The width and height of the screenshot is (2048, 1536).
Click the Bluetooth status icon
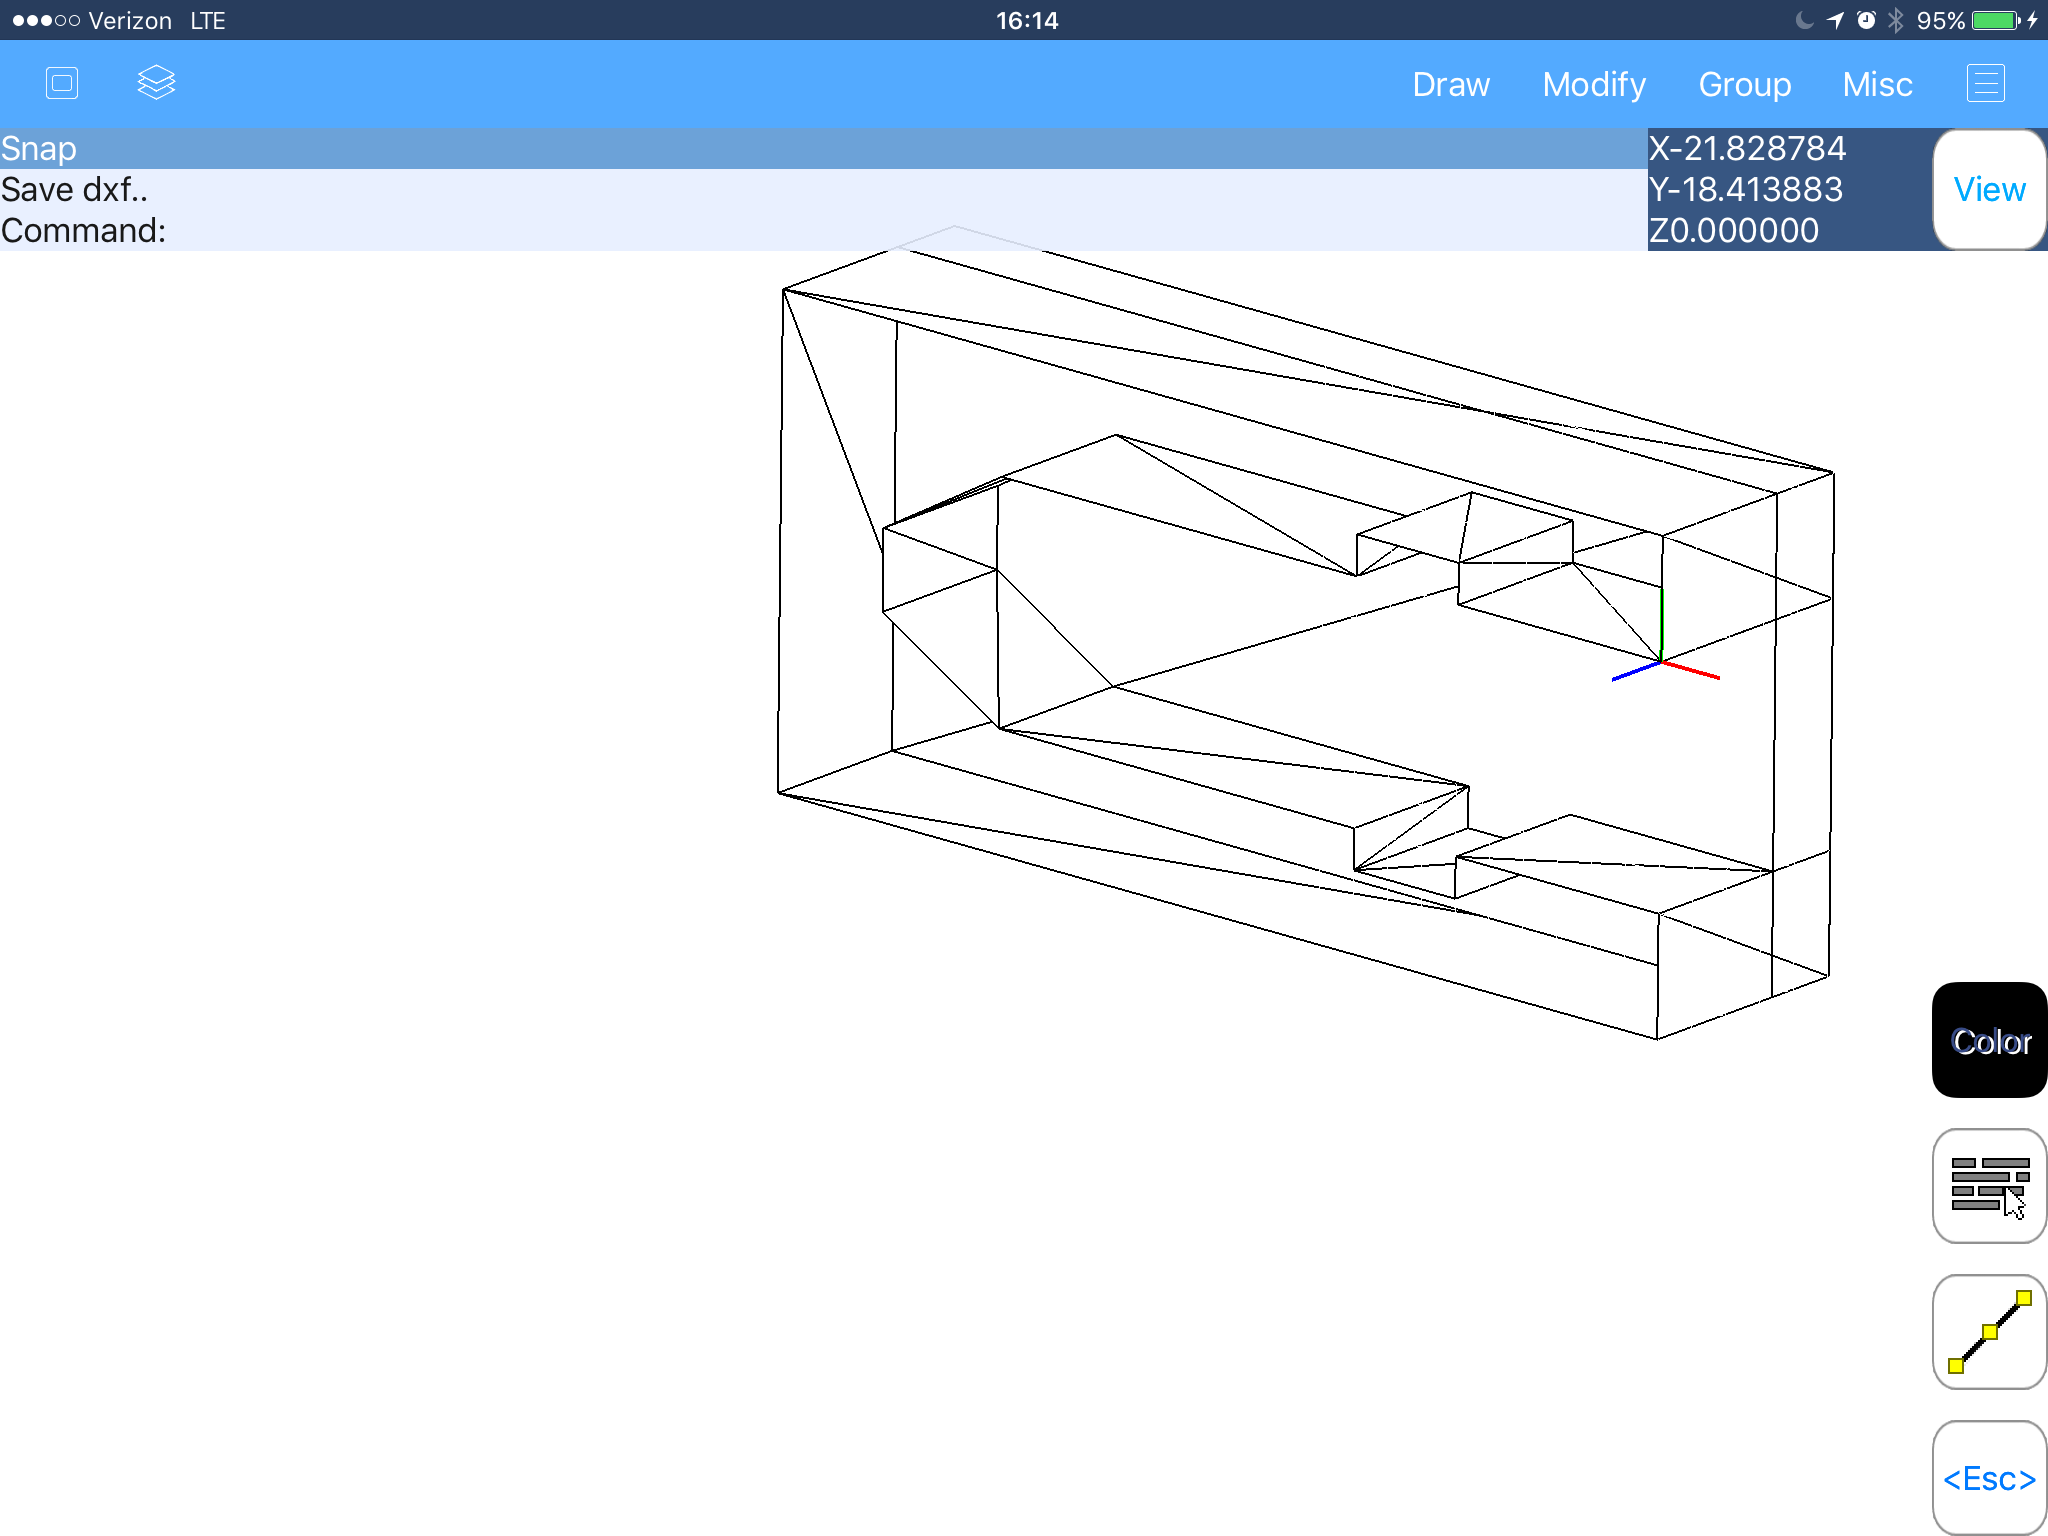[x=1895, y=20]
